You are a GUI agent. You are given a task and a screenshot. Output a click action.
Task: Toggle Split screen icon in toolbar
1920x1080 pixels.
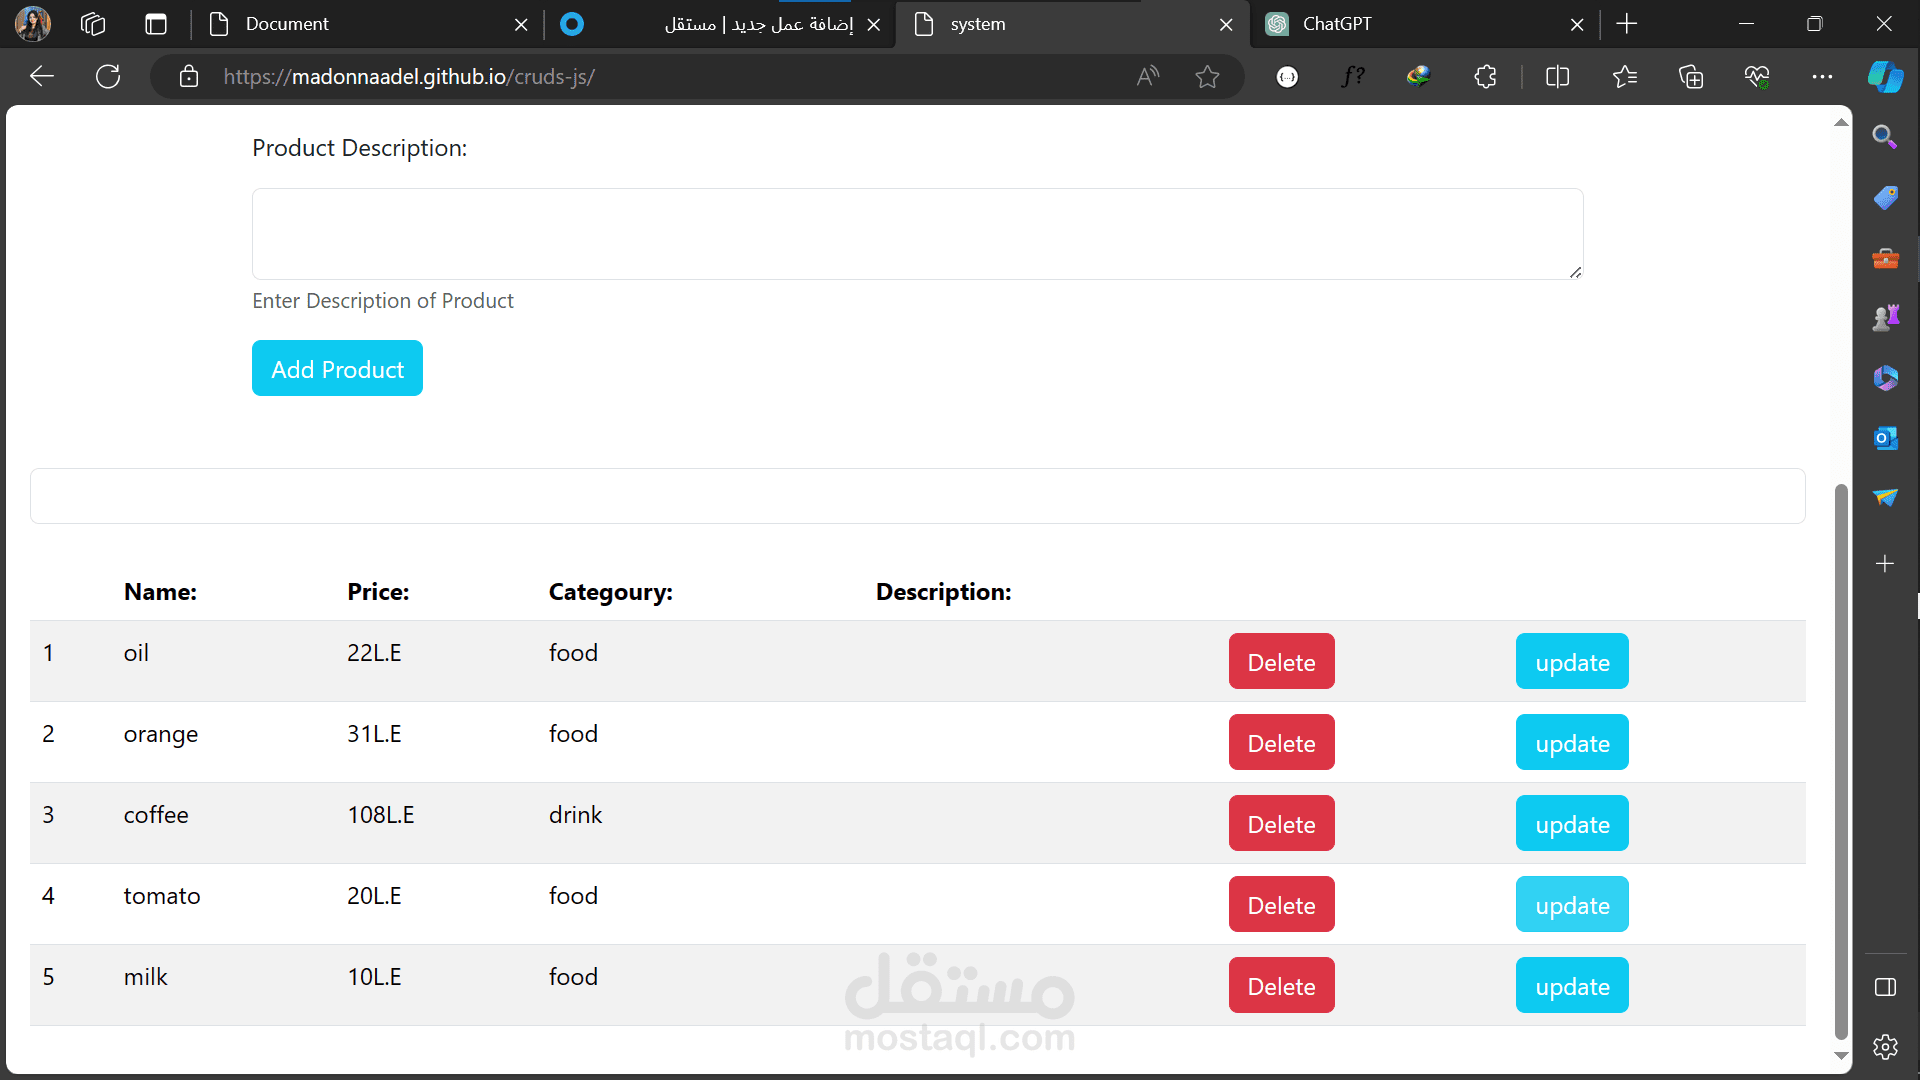pos(1557,77)
